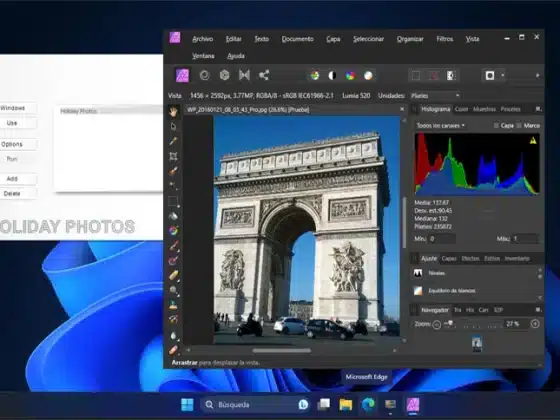Open the Navegador panel options menu

click(538, 310)
